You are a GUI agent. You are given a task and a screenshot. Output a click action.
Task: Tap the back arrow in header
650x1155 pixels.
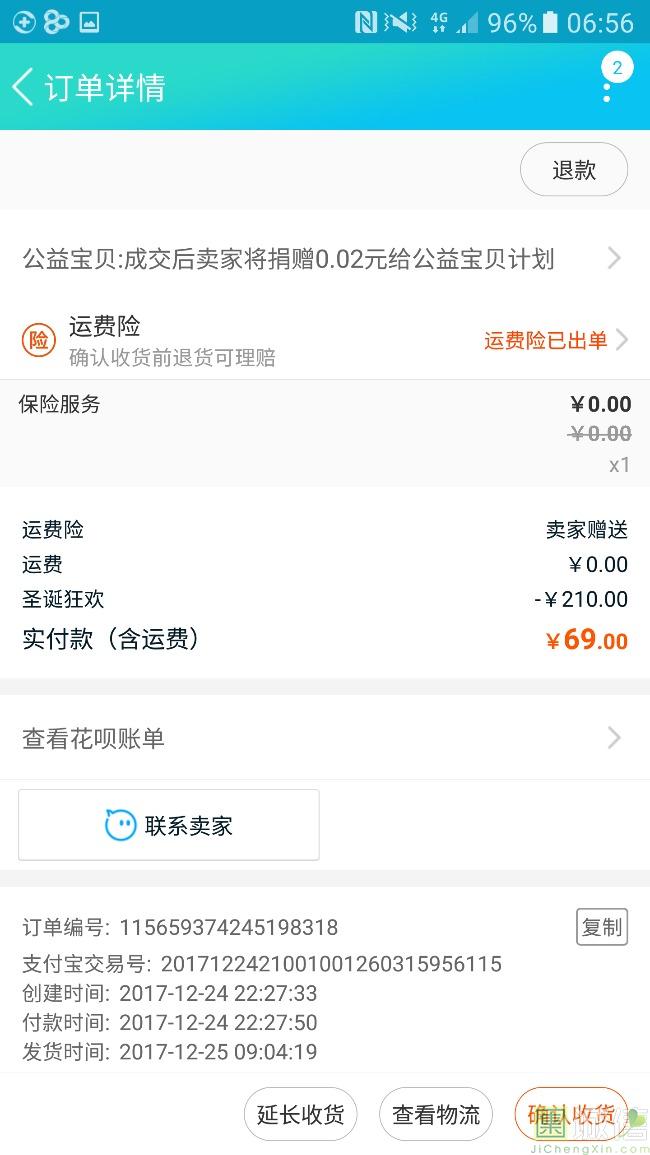24,87
